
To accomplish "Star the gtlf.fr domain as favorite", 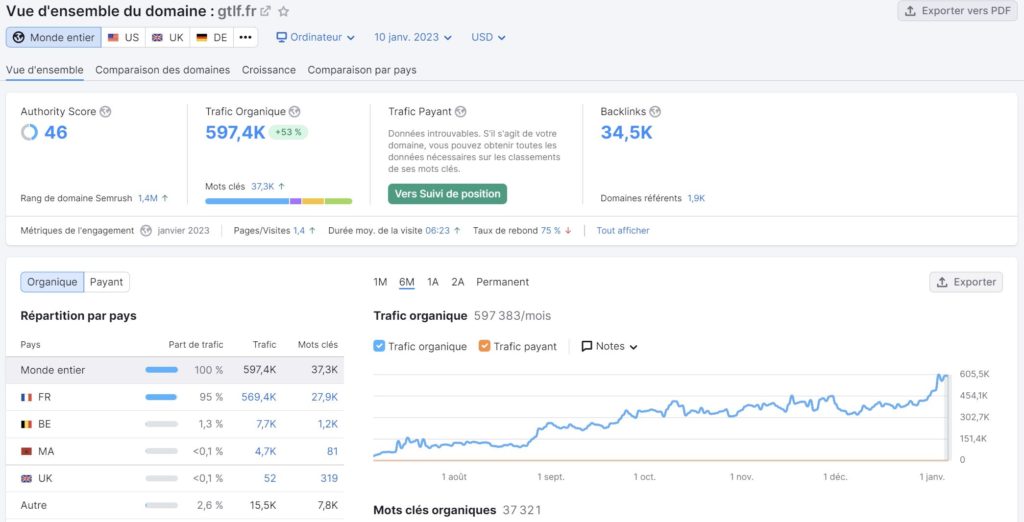I will 283,11.
